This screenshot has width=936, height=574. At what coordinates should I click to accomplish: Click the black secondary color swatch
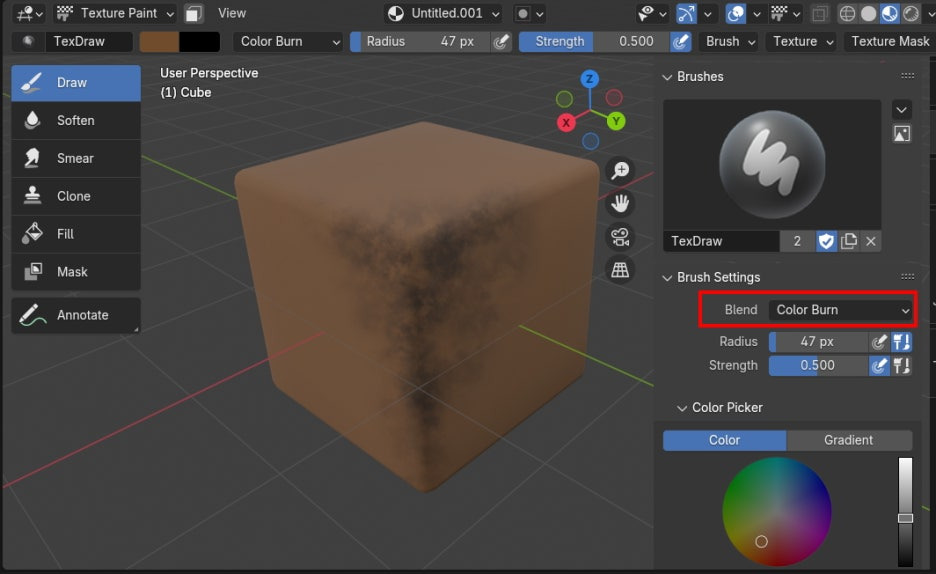pyautogui.click(x=199, y=41)
